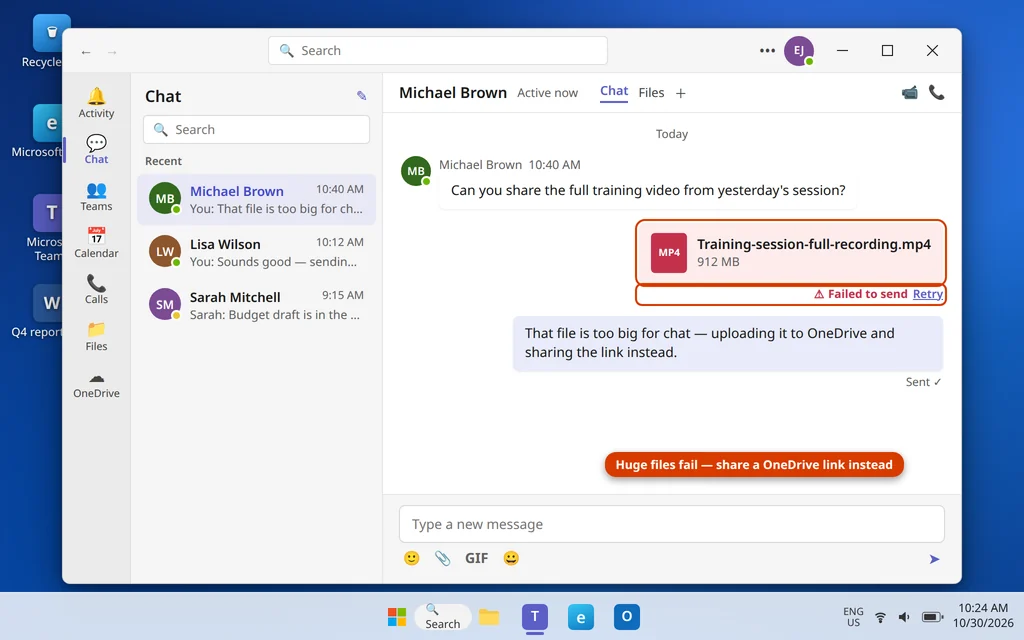
Task: Open File Explorer from the taskbar
Action: [x=488, y=616]
